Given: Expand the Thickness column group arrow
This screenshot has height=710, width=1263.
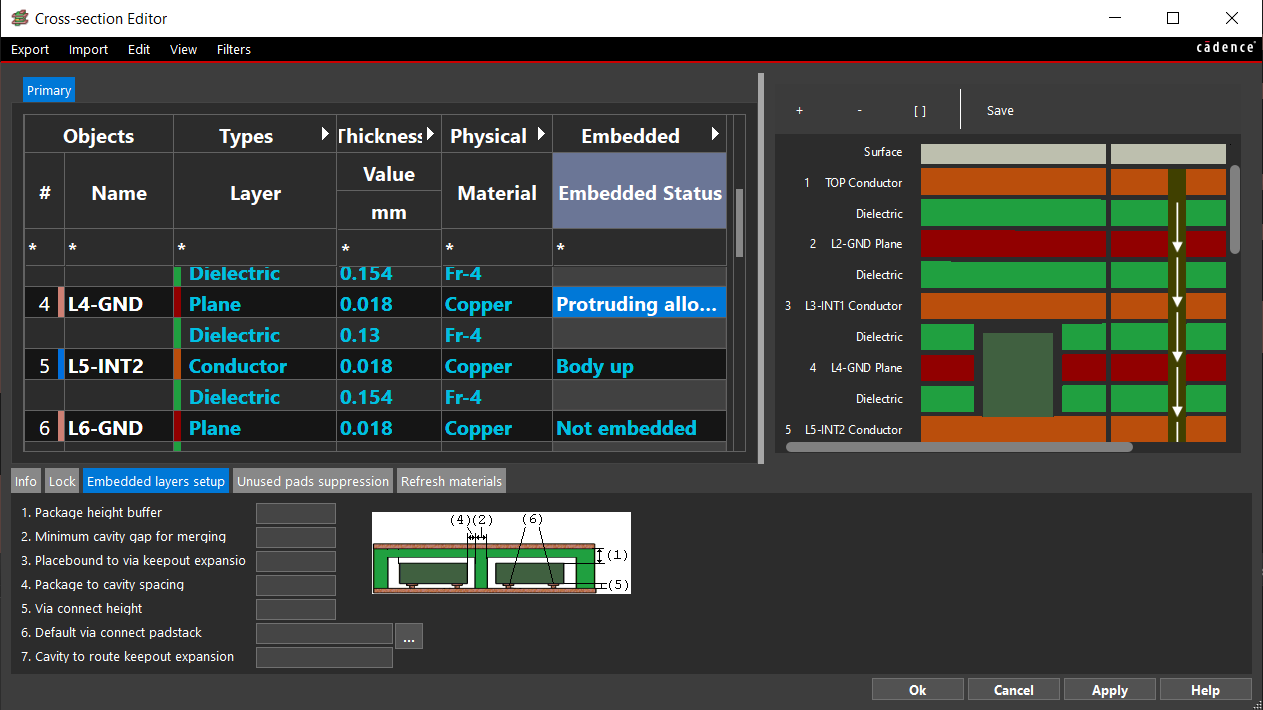Looking at the screenshot, I should click(x=431, y=134).
